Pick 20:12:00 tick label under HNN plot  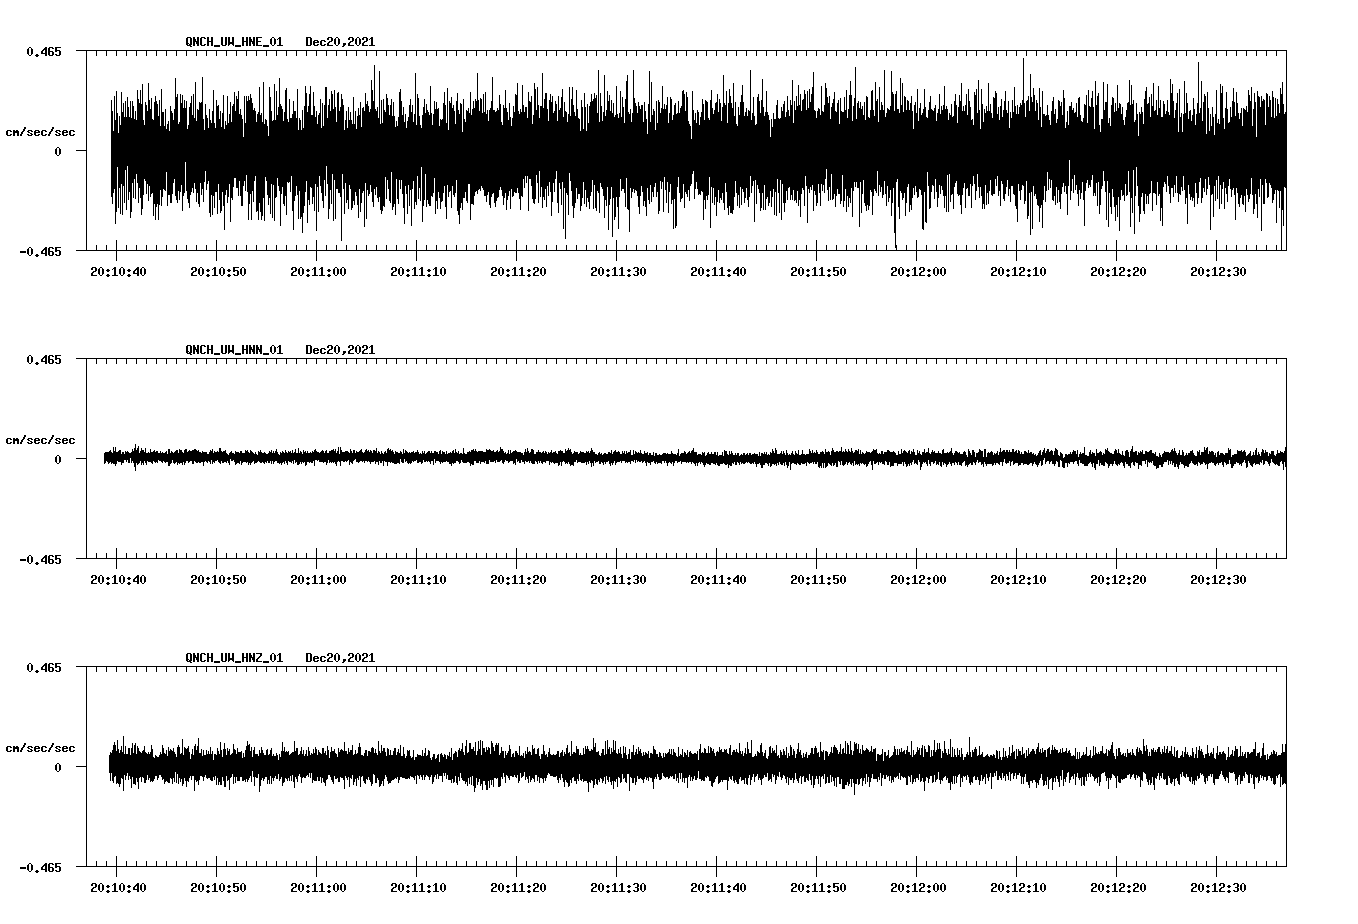pos(918,580)
